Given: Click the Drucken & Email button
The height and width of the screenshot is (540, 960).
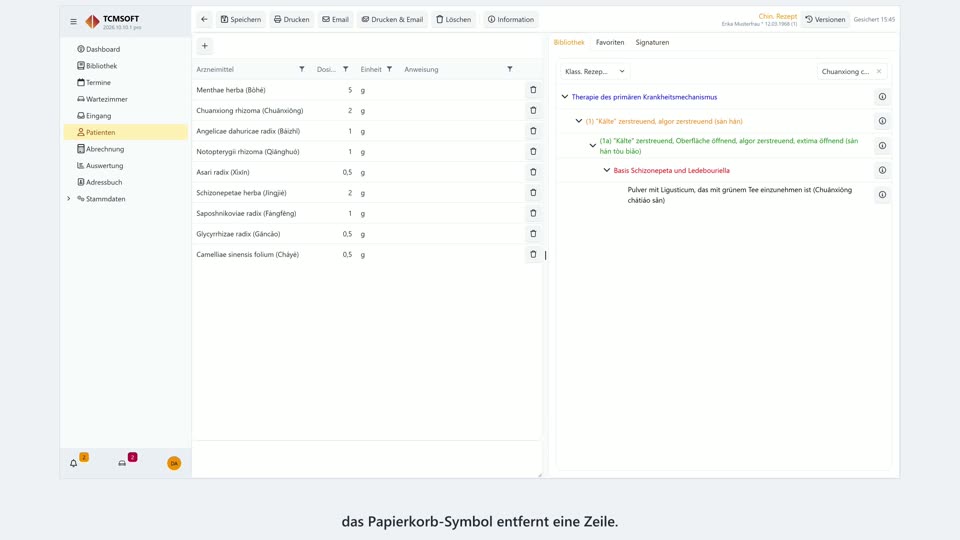Looking at the screenshot, I should click(392, 20).
